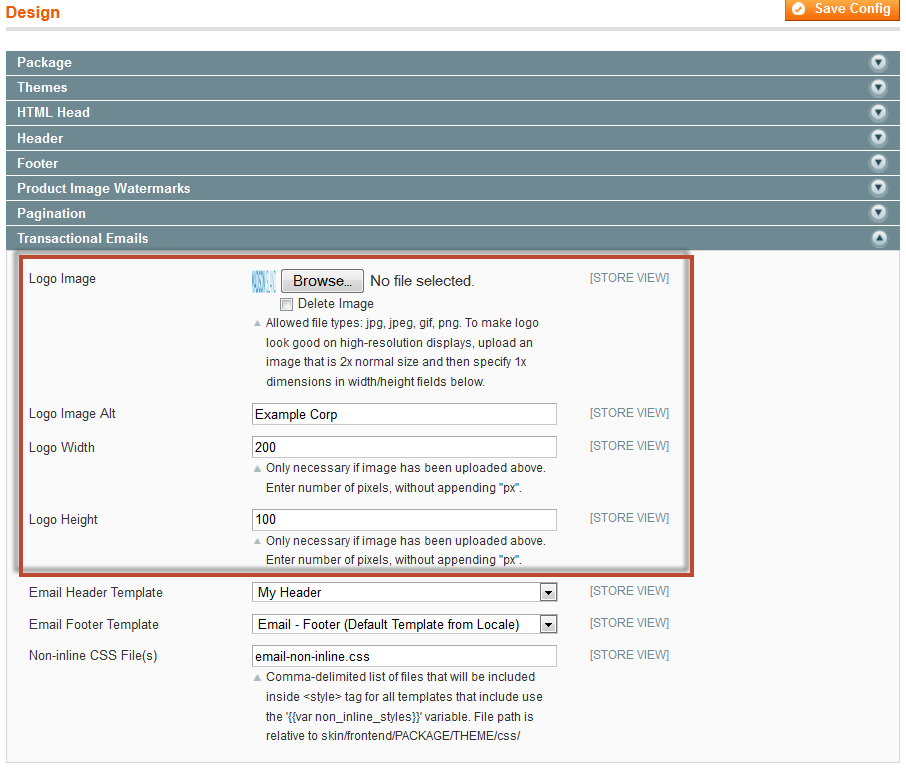Select the Non-inline CSS File(s) input
The width and height of the screenshot is (906, 768).
click(404, 656)
